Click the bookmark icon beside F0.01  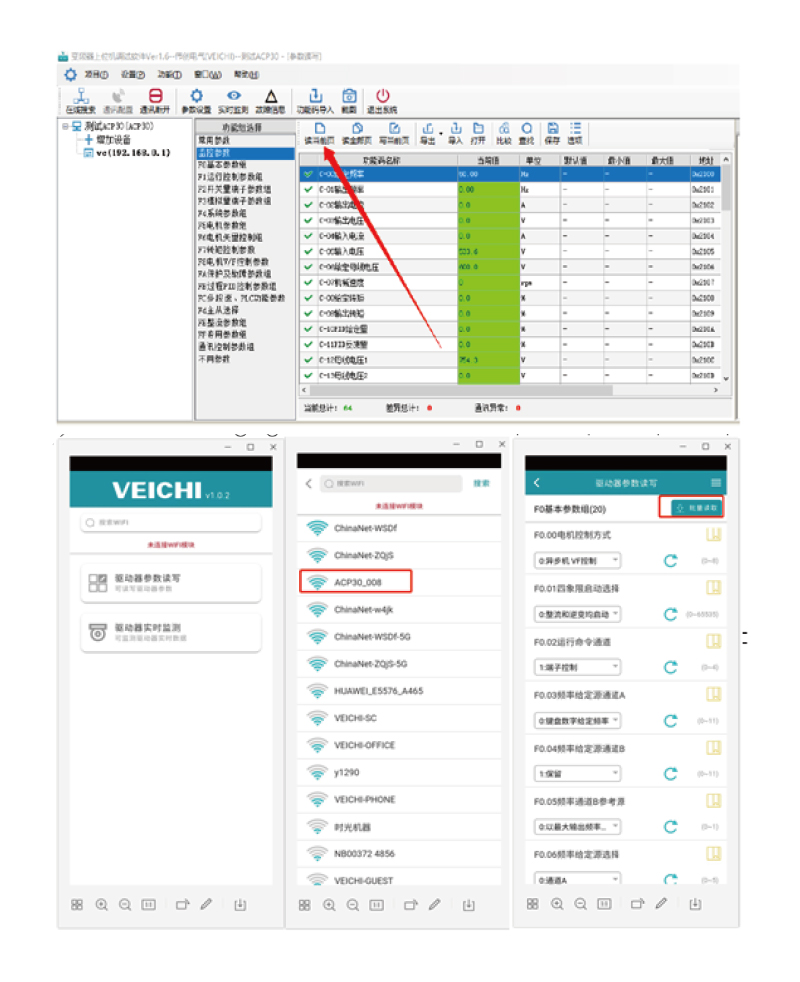pyautogui.click(x=713, y=587)
